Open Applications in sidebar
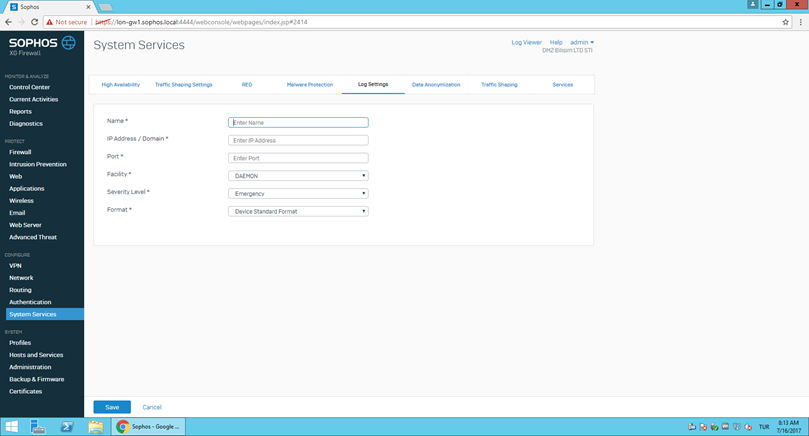 click(x=26, y=189)
